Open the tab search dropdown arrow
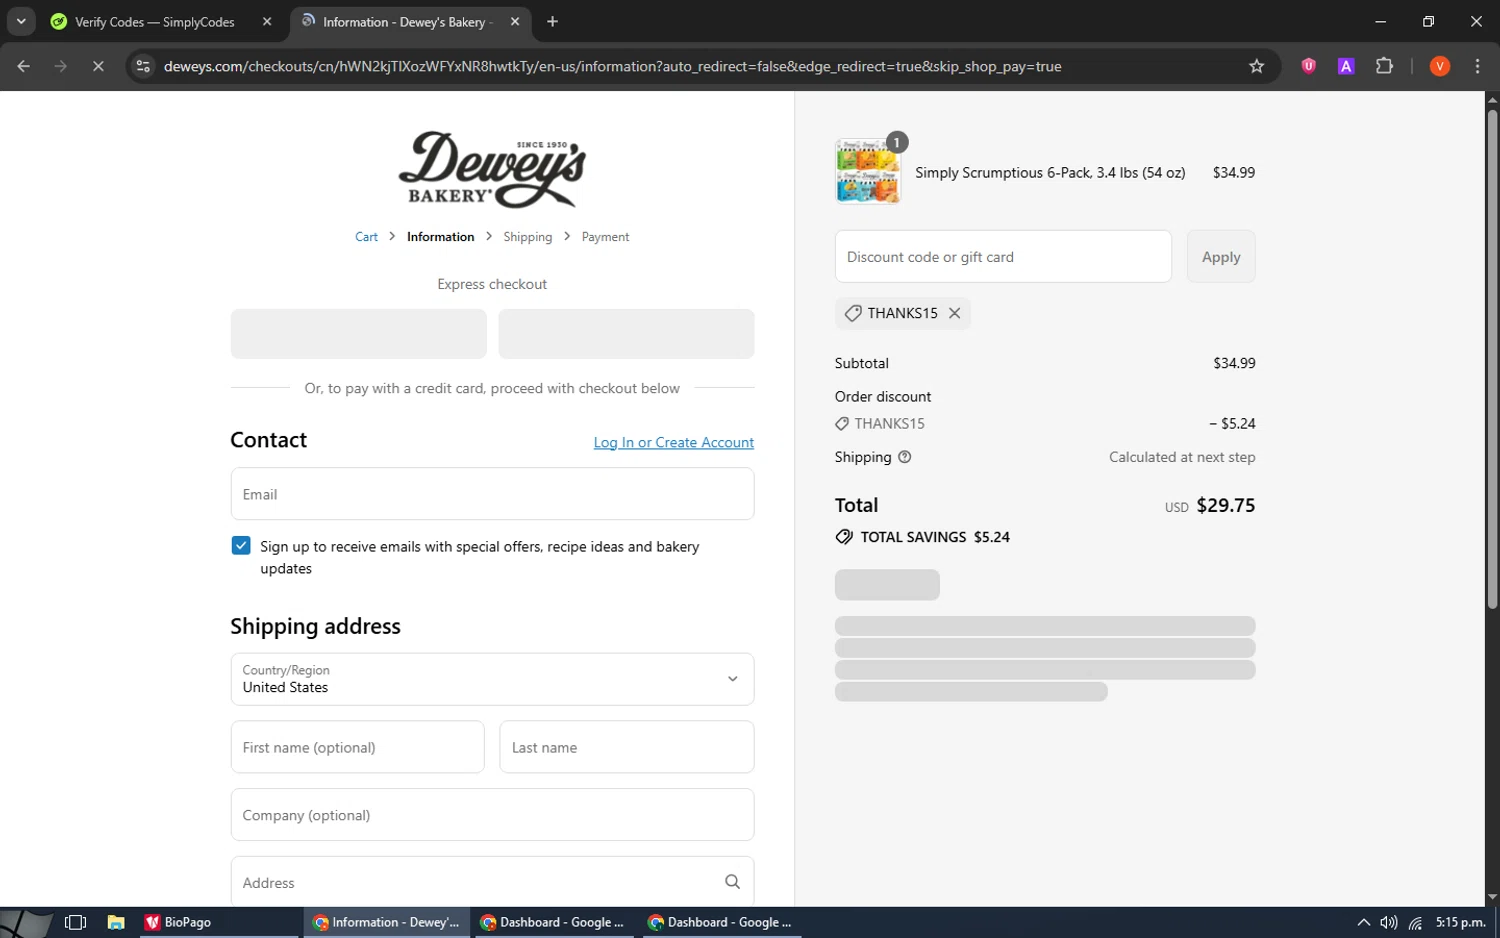This screenshot has width=1500, height=938. coord(21,21)
